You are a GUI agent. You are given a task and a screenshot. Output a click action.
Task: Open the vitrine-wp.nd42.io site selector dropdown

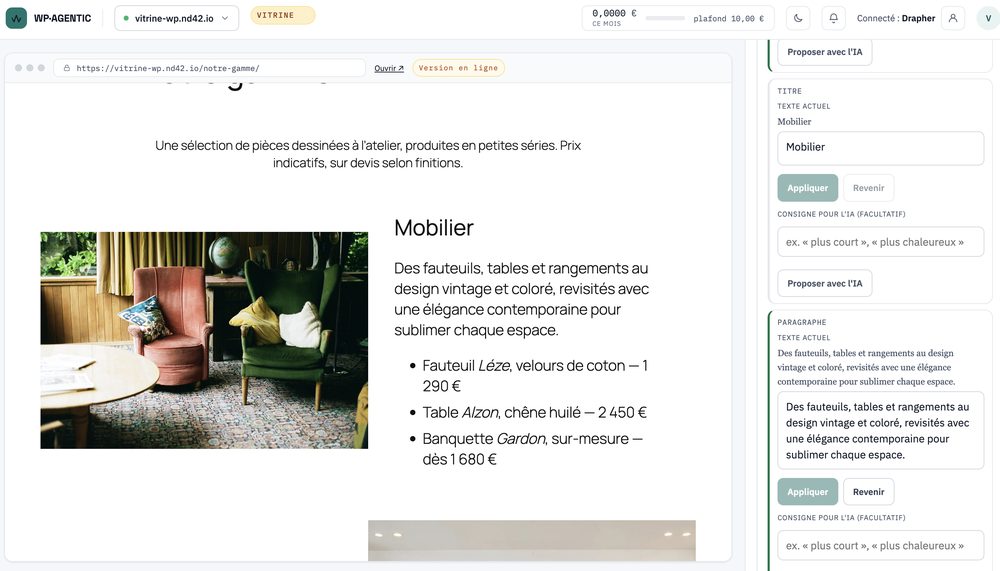[x=177, y=18]
